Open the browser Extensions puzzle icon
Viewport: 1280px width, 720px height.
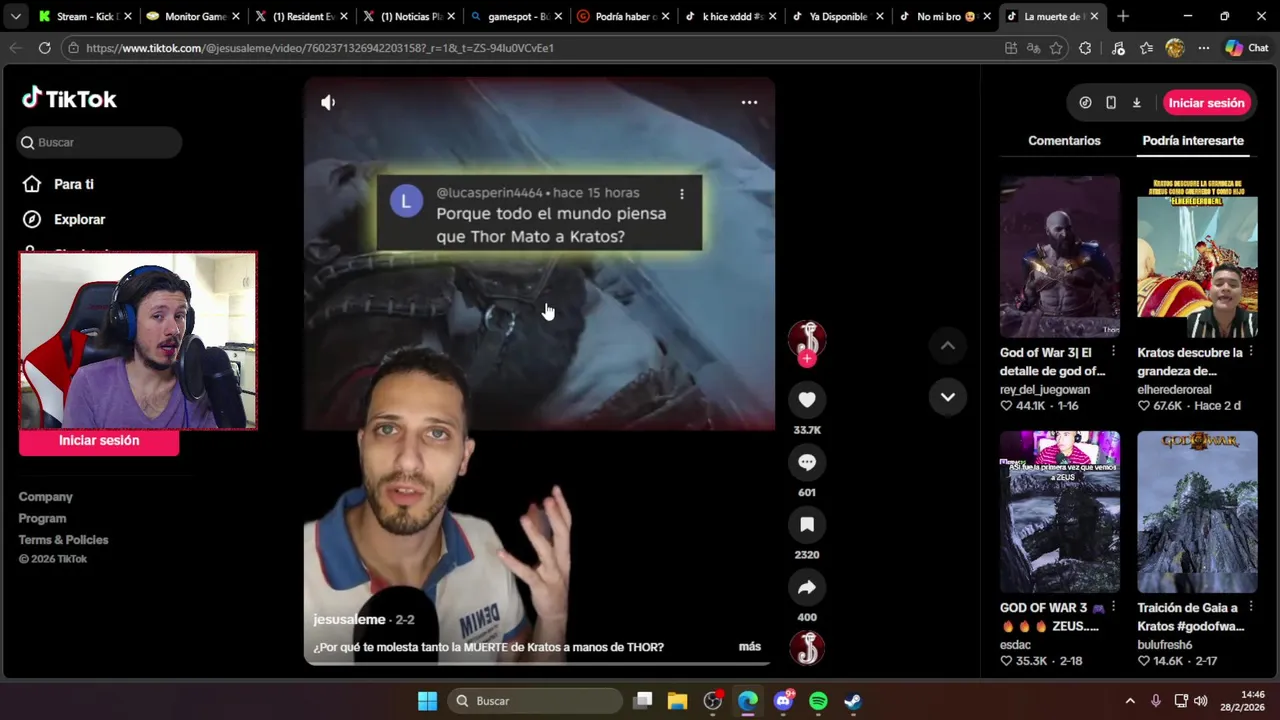pos(1085,48)
